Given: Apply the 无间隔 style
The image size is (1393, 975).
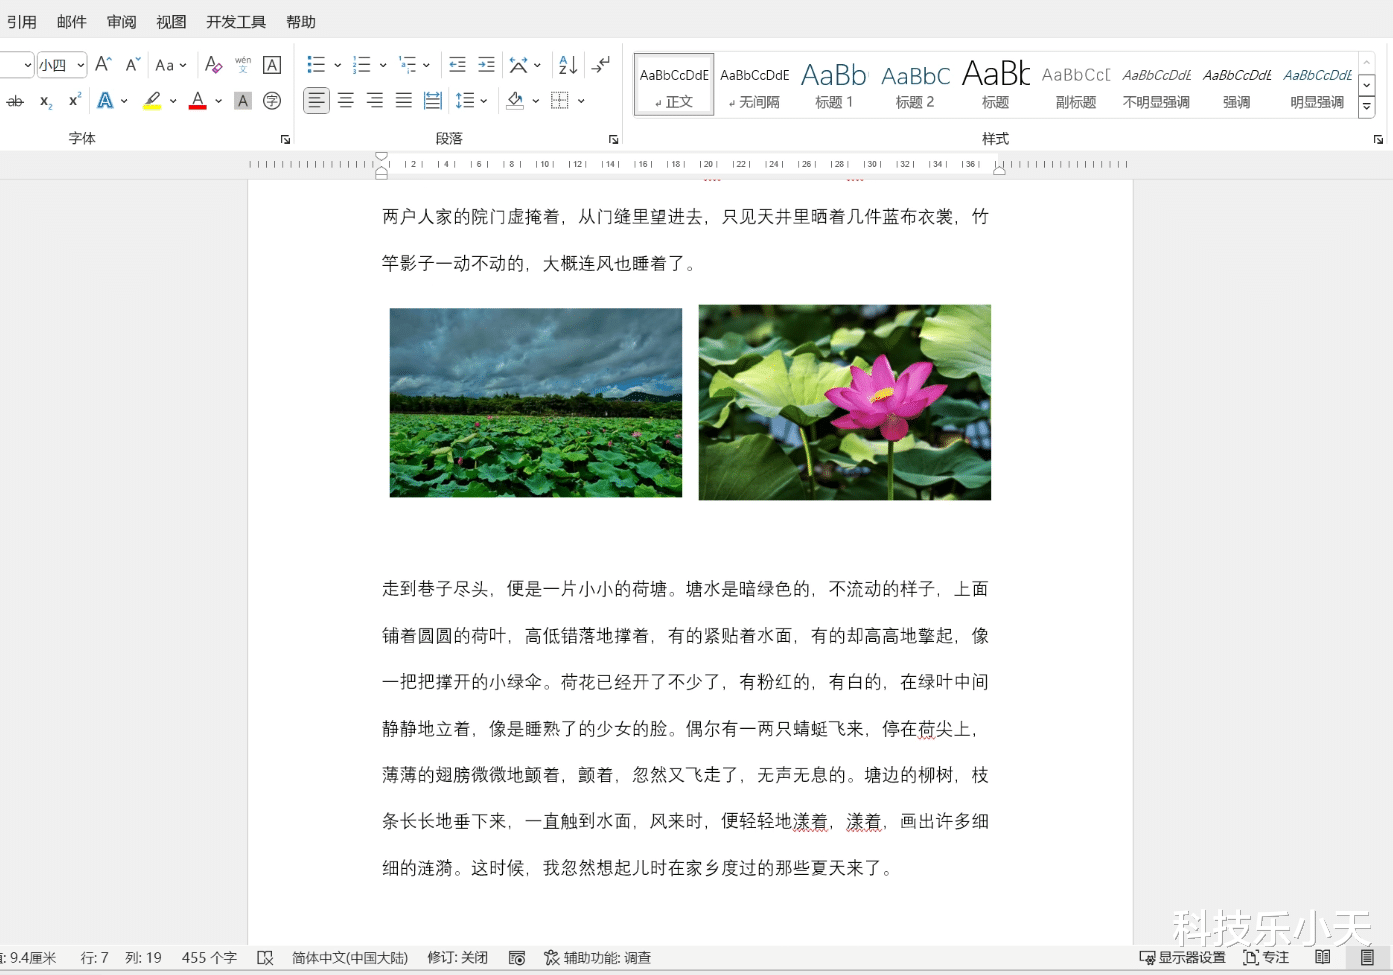Looking at the screenshot, I should tap(754, 85).
